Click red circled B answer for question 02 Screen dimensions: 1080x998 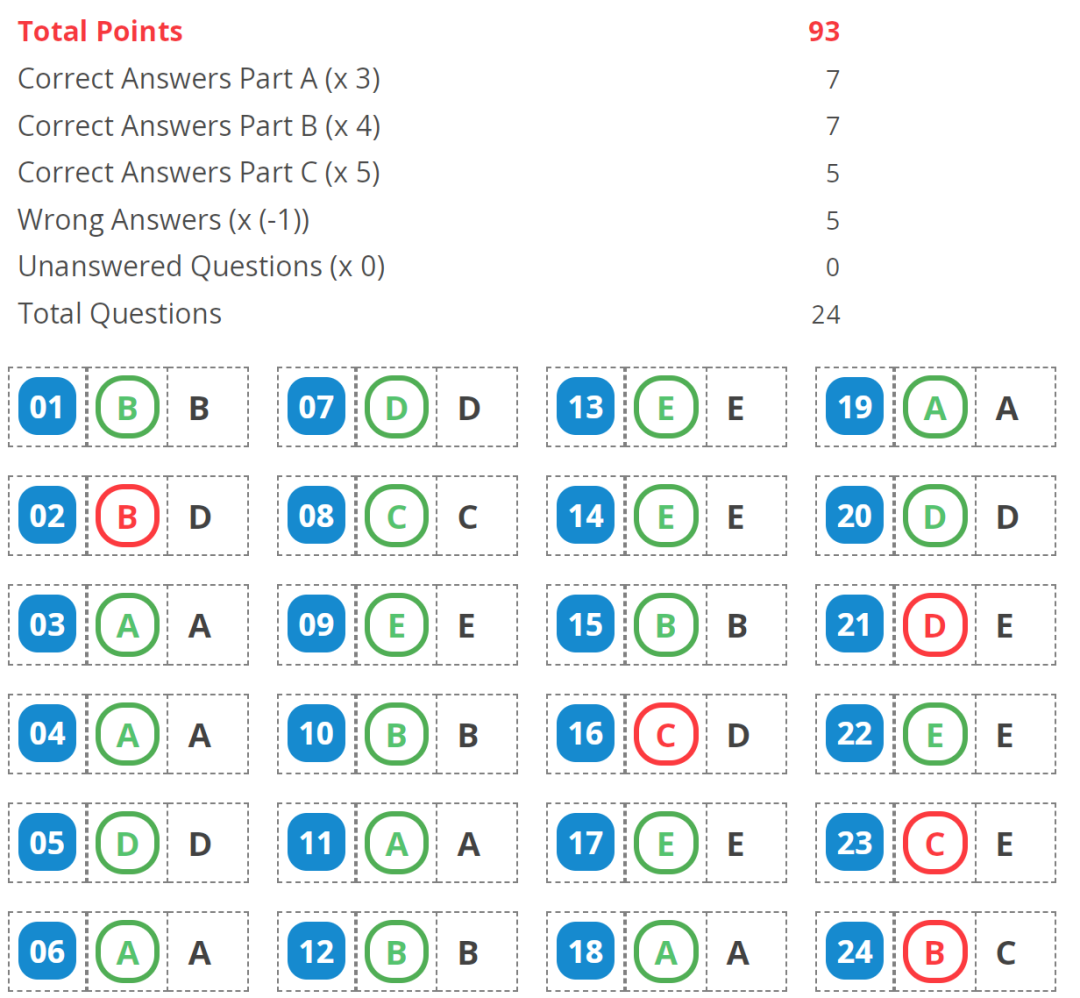coord(128,516)
